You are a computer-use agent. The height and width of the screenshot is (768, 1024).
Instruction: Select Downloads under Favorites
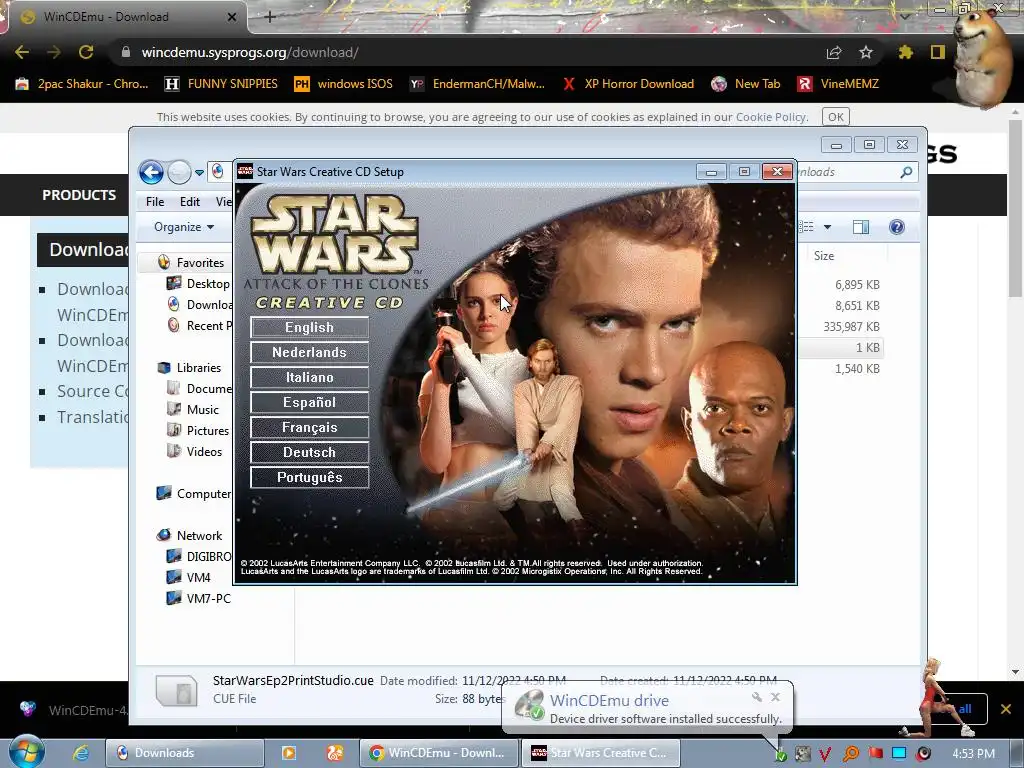coord(199,304)
